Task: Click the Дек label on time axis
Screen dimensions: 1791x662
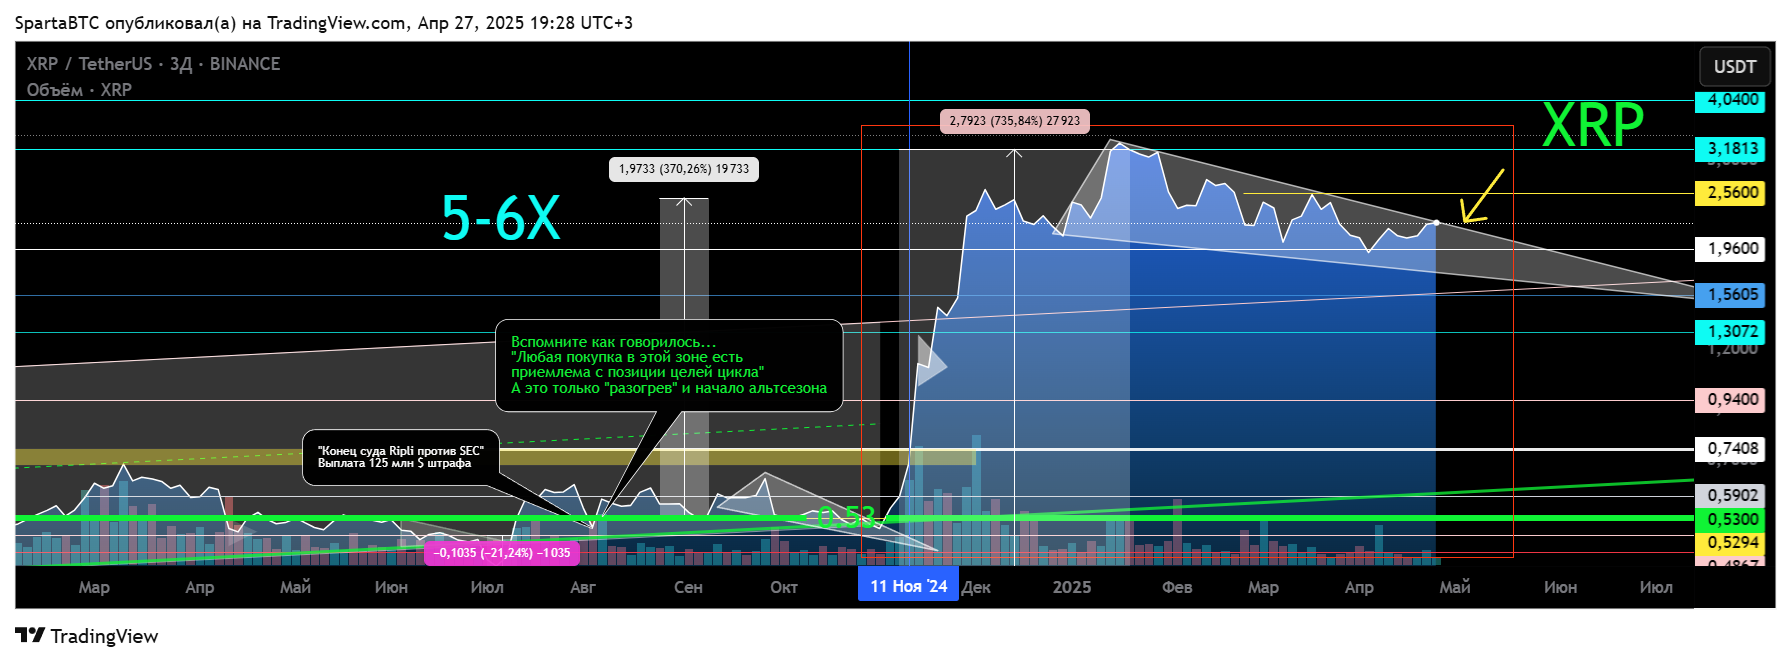Action: (976, 587)
